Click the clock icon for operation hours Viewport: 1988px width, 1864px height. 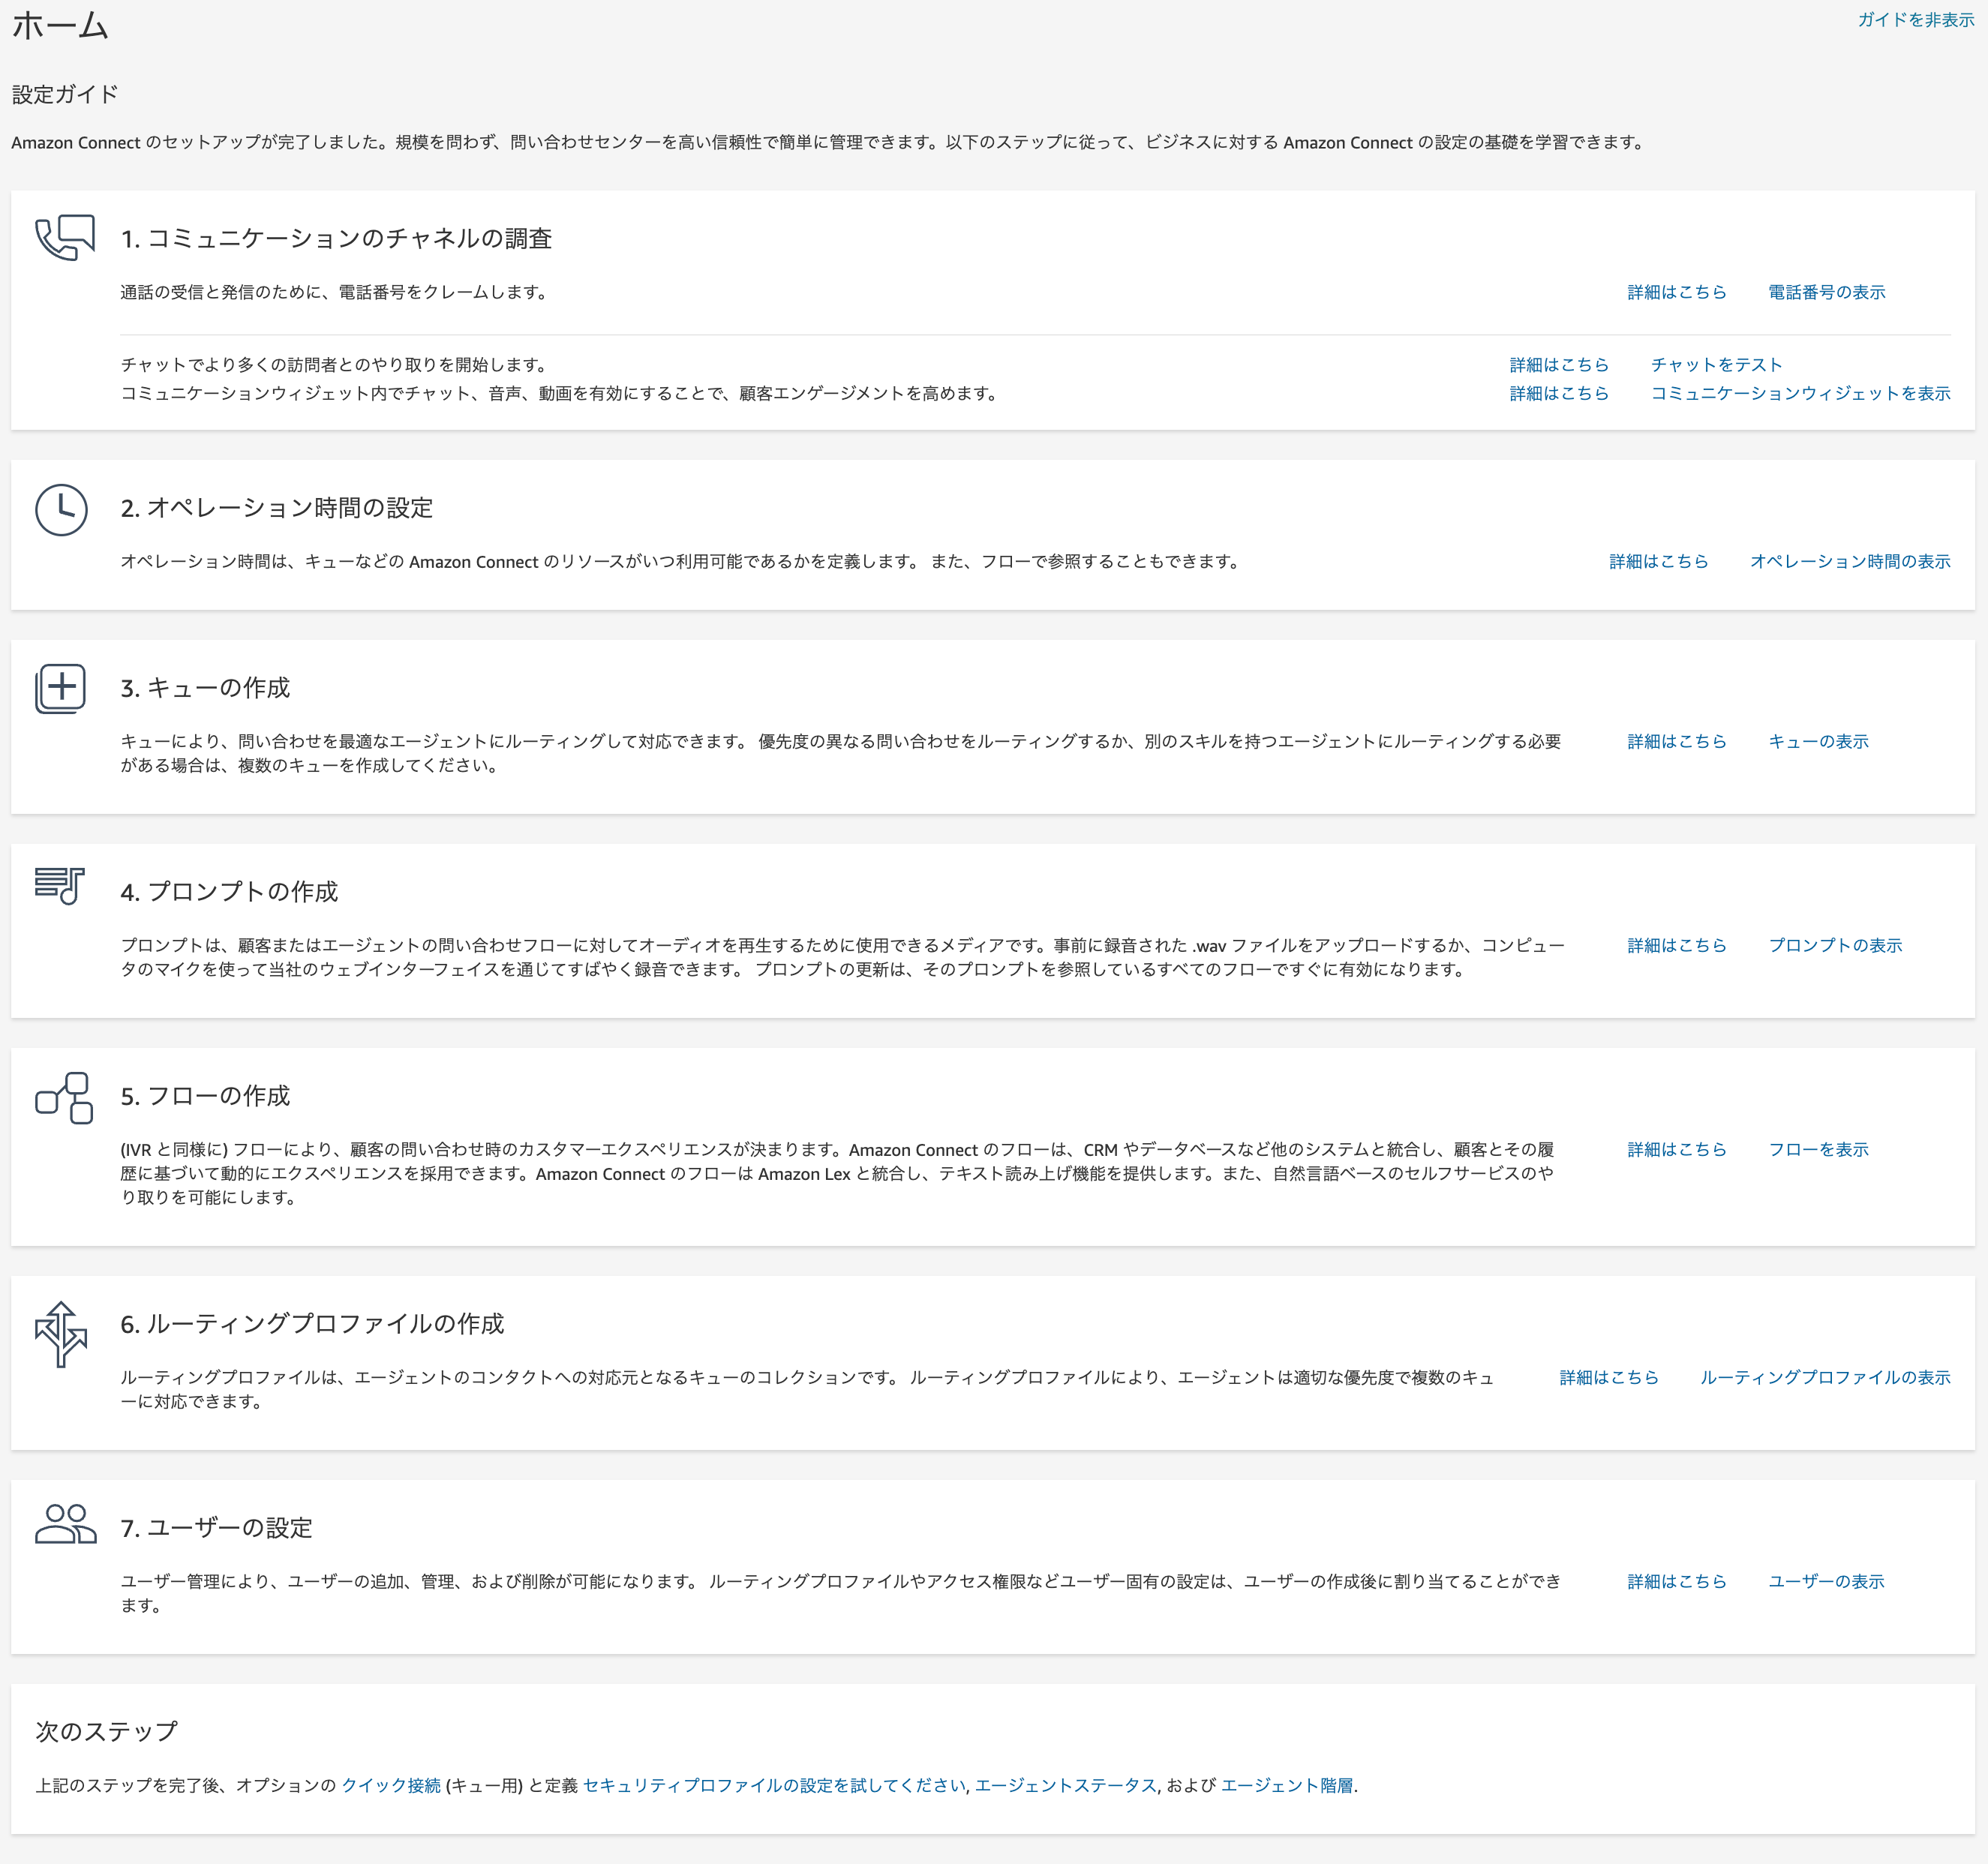click(x=61, y=510)
